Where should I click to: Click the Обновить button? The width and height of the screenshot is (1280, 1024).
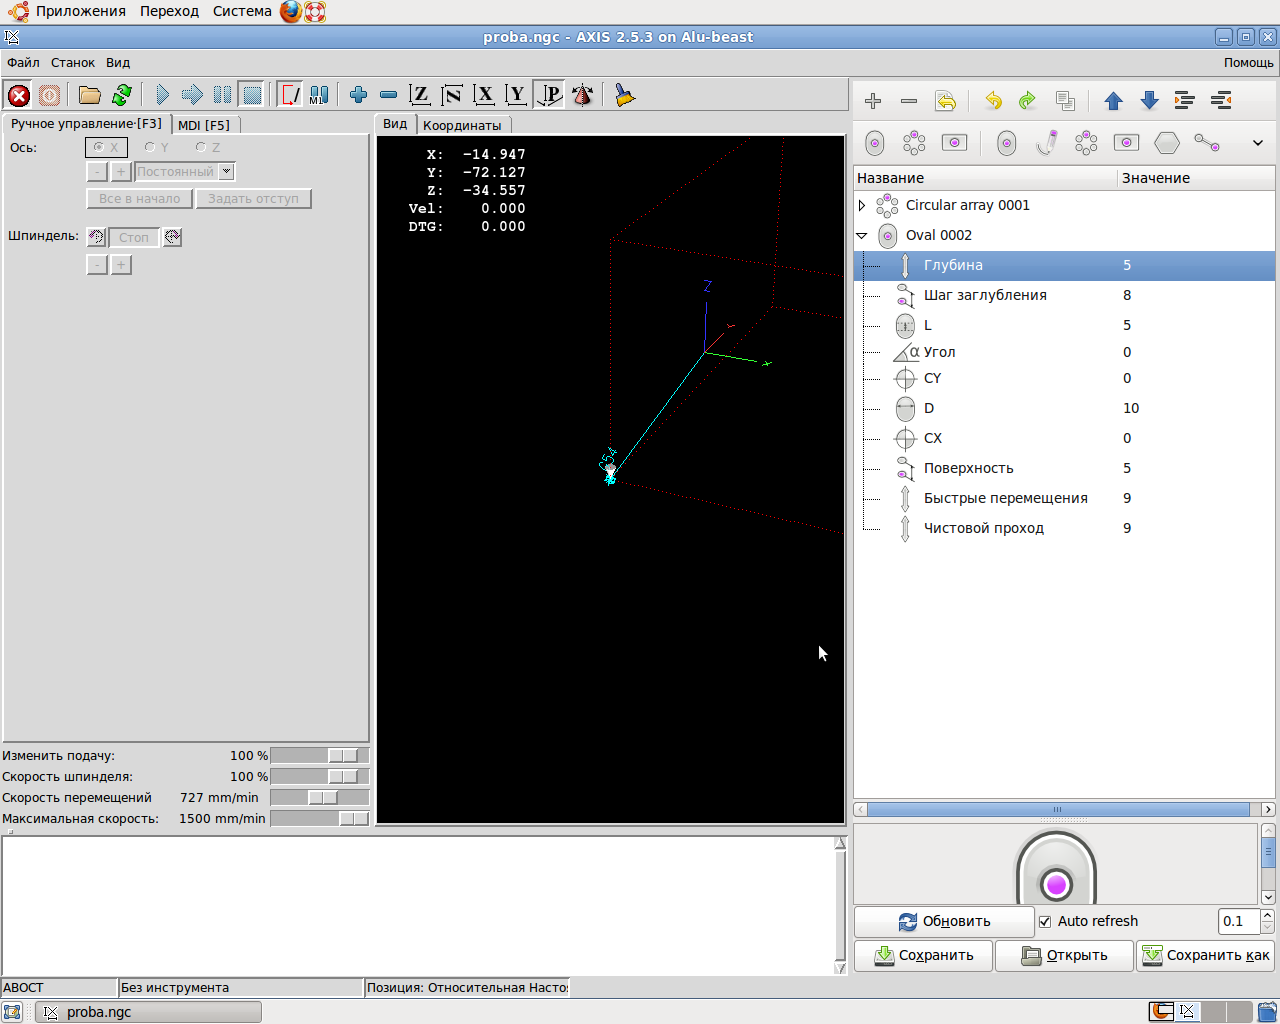point(944,922)
